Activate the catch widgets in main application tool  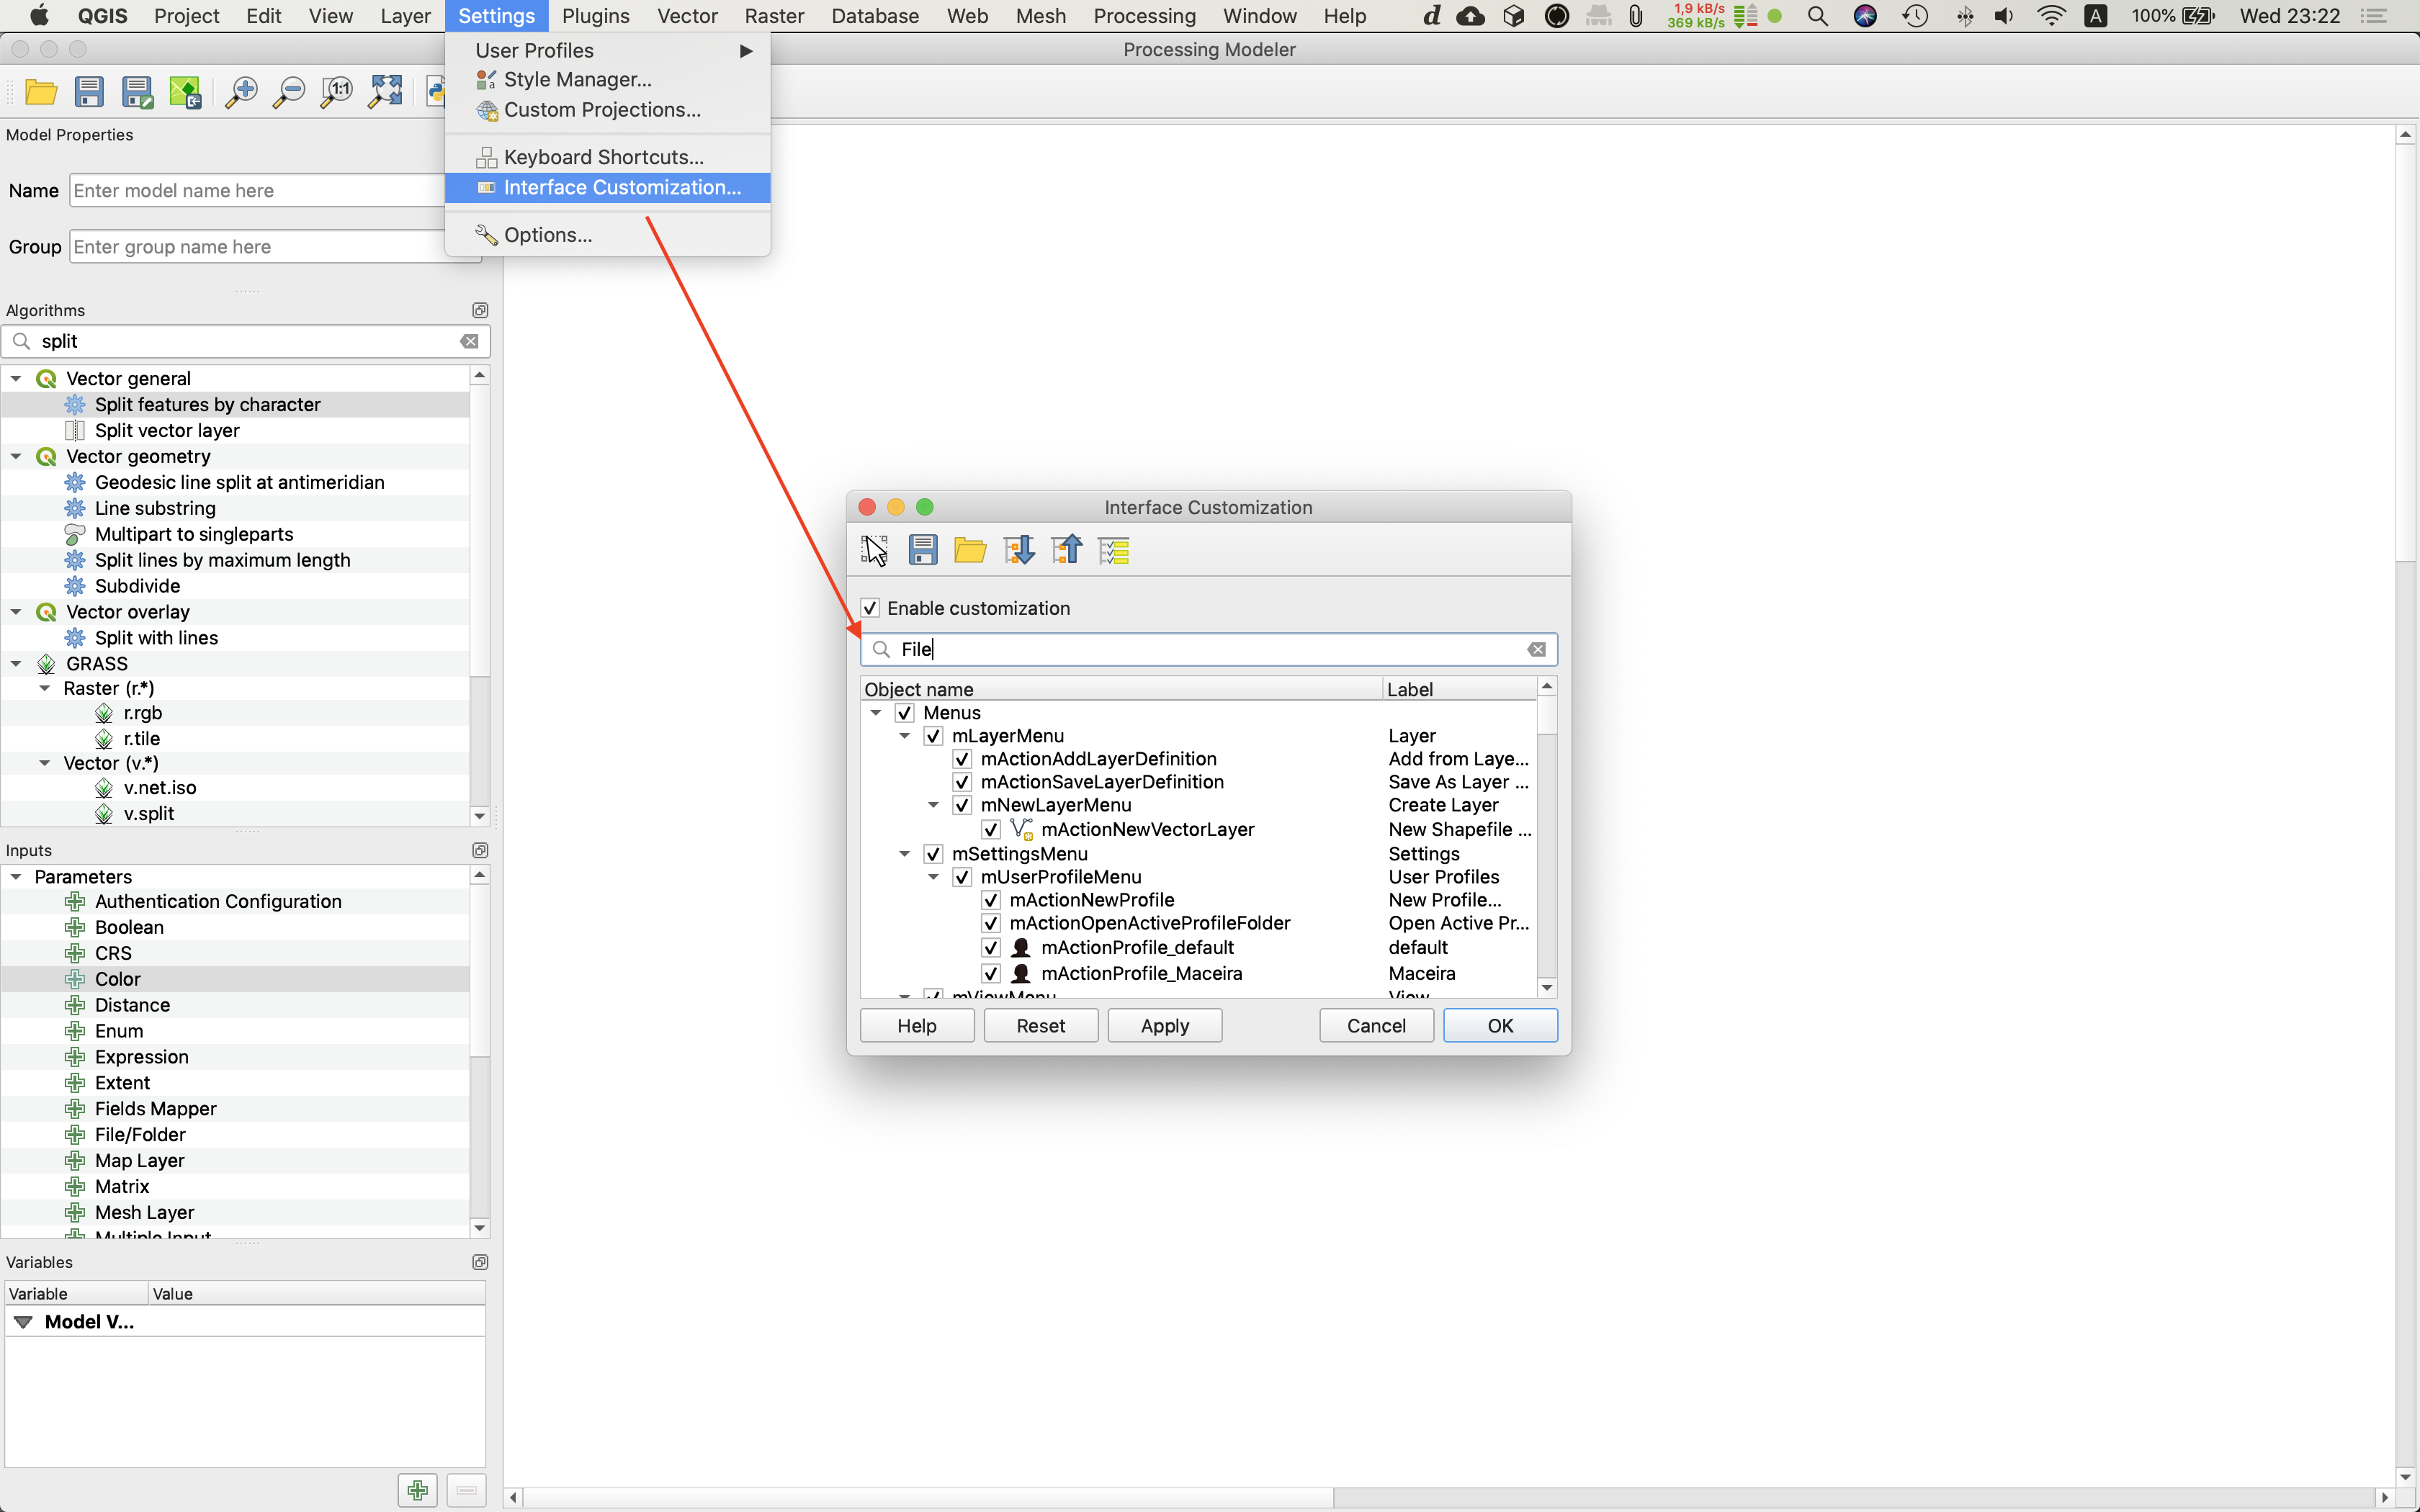[x=874, y=550]
